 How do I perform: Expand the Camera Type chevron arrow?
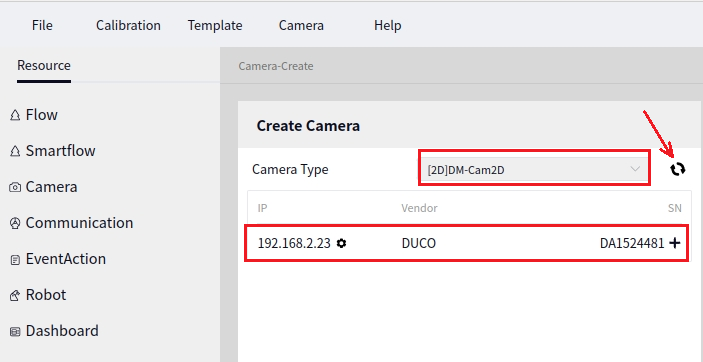(635, 169)
